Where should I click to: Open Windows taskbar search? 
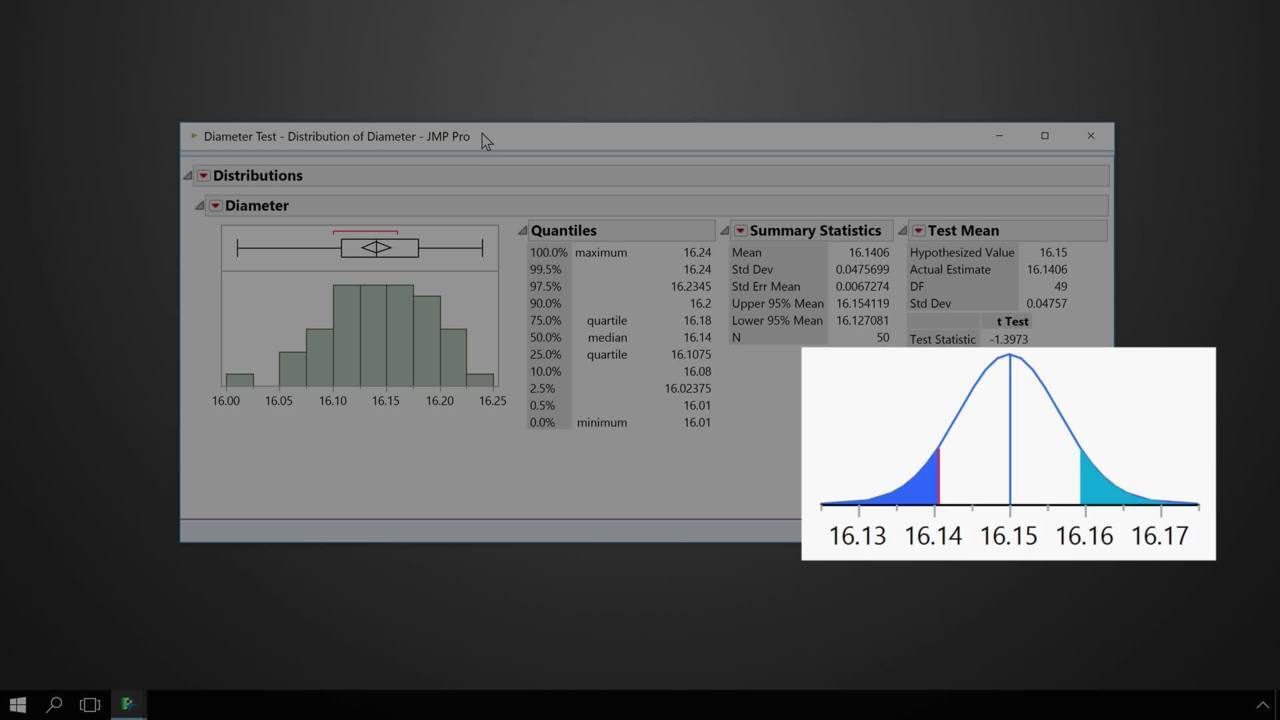54,705
